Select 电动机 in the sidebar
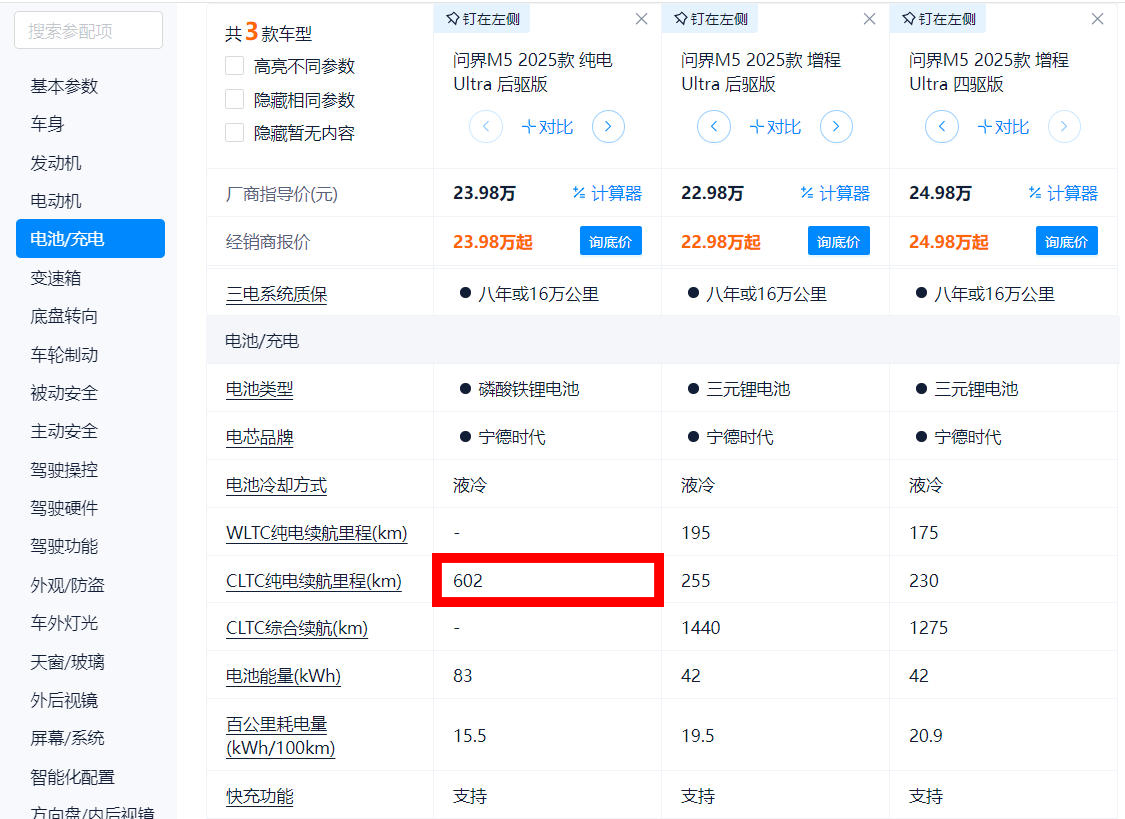The image size is (1125, 819). coord(56,201)
